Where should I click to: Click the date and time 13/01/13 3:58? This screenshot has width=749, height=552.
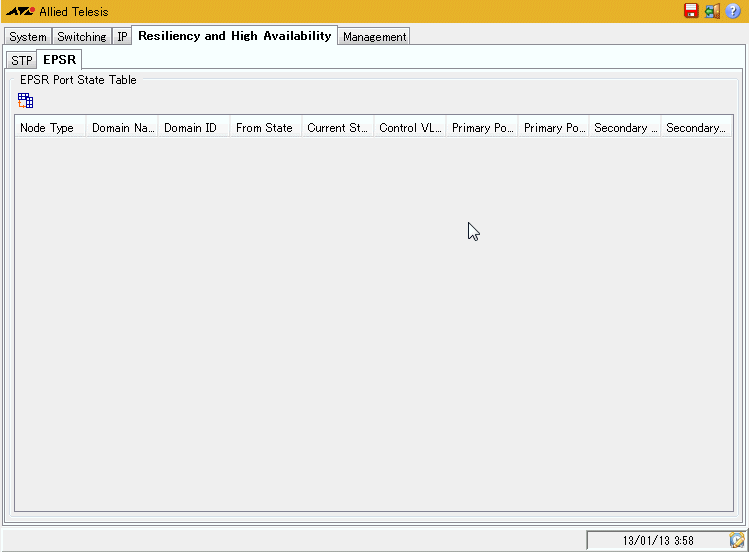[x=658, y=541]
